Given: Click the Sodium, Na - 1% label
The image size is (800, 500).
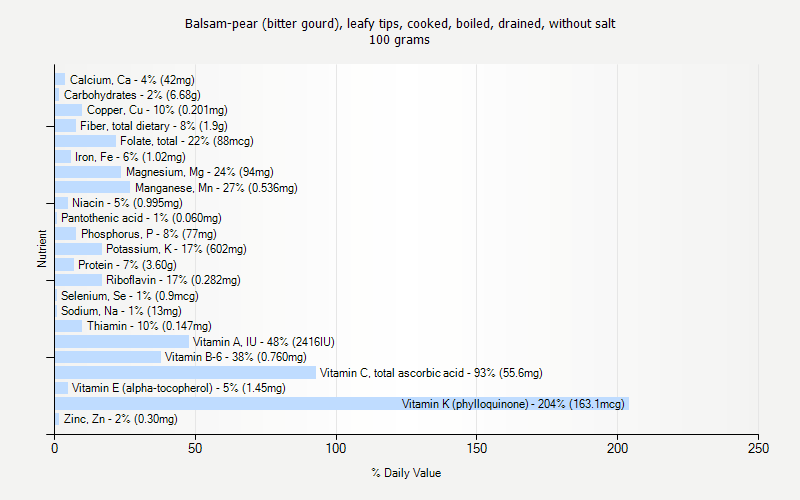Looking at the screenshot, I should click(x=121, y=311).
